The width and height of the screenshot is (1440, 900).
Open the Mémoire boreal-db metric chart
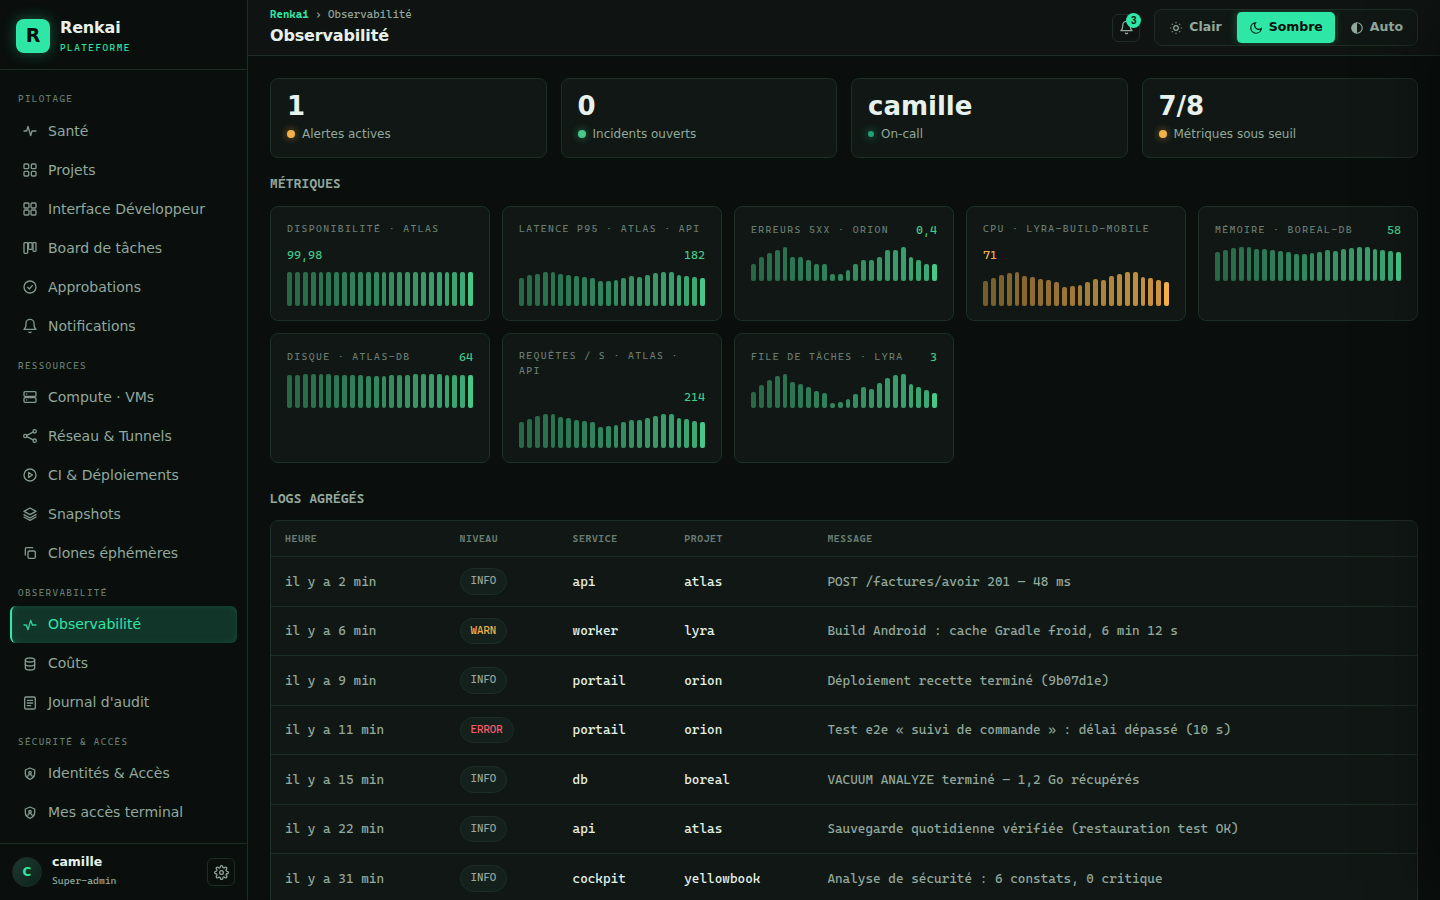click(x=1308, y=264)
